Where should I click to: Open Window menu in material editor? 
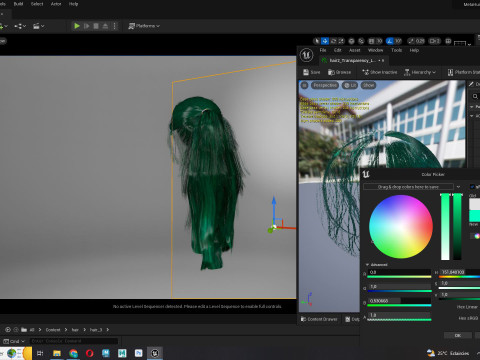(x=375, y=50)
